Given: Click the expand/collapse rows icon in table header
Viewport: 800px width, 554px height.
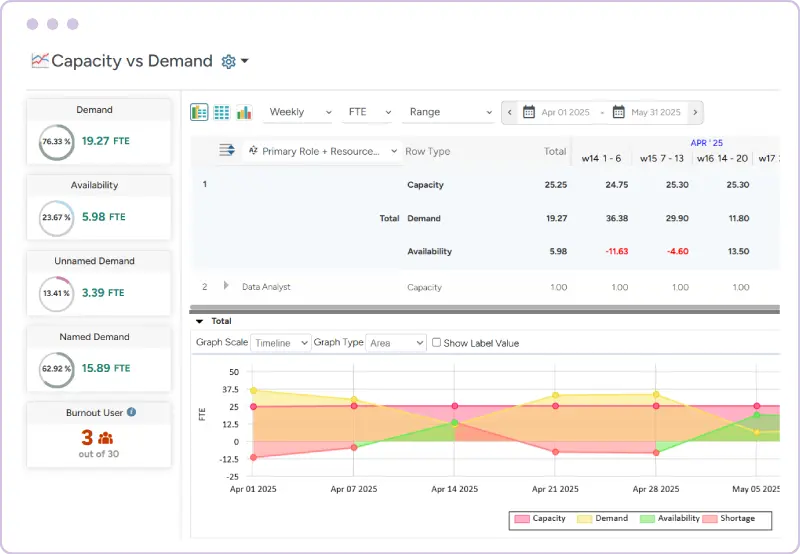Looking at the screenshot, I should tap(227, 150).
